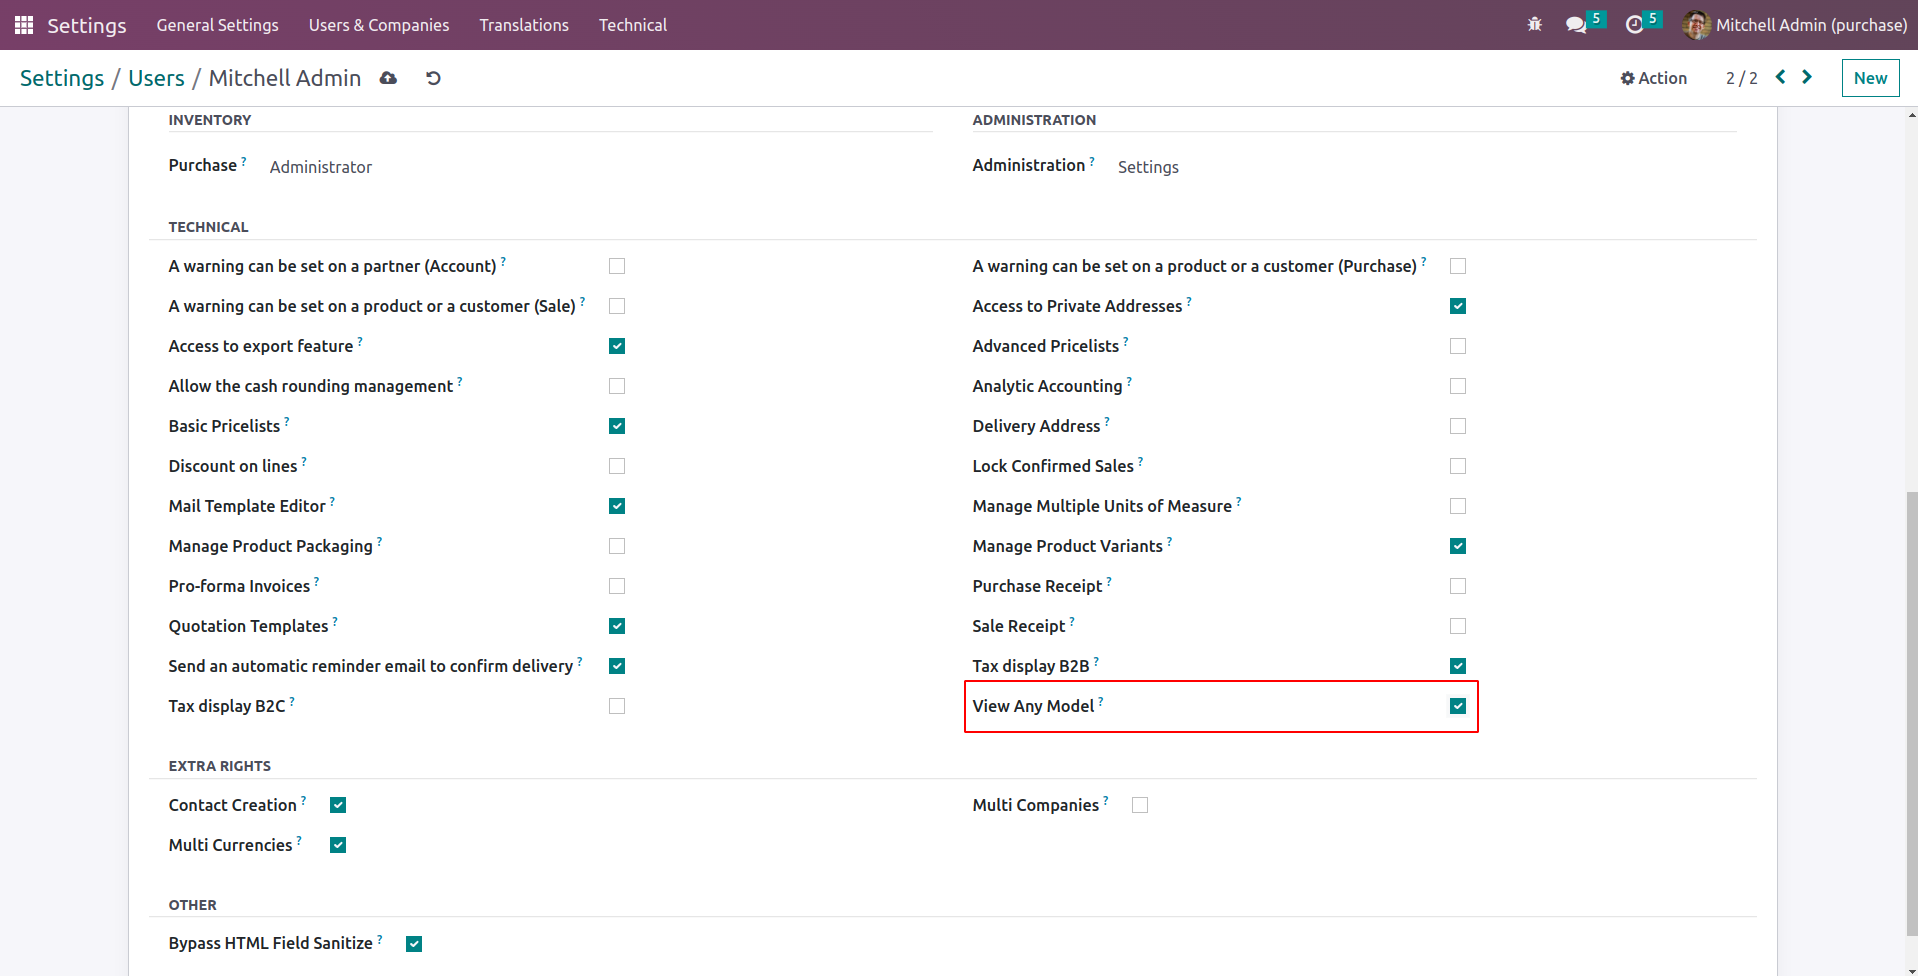
Task: Click the vertical scrollbar thumb
Action: point(1912,700)
